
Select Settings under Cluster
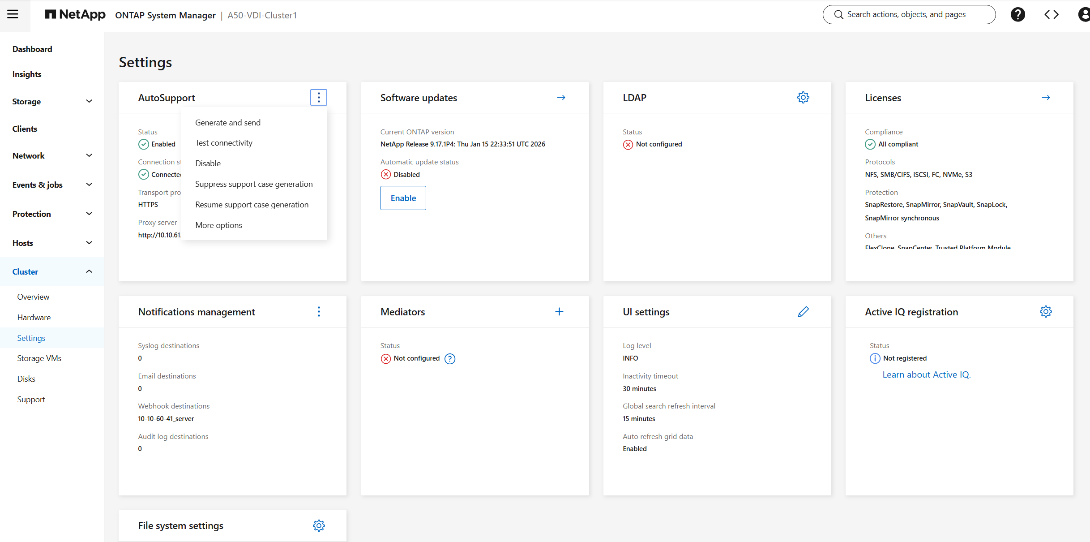[31, 338]
